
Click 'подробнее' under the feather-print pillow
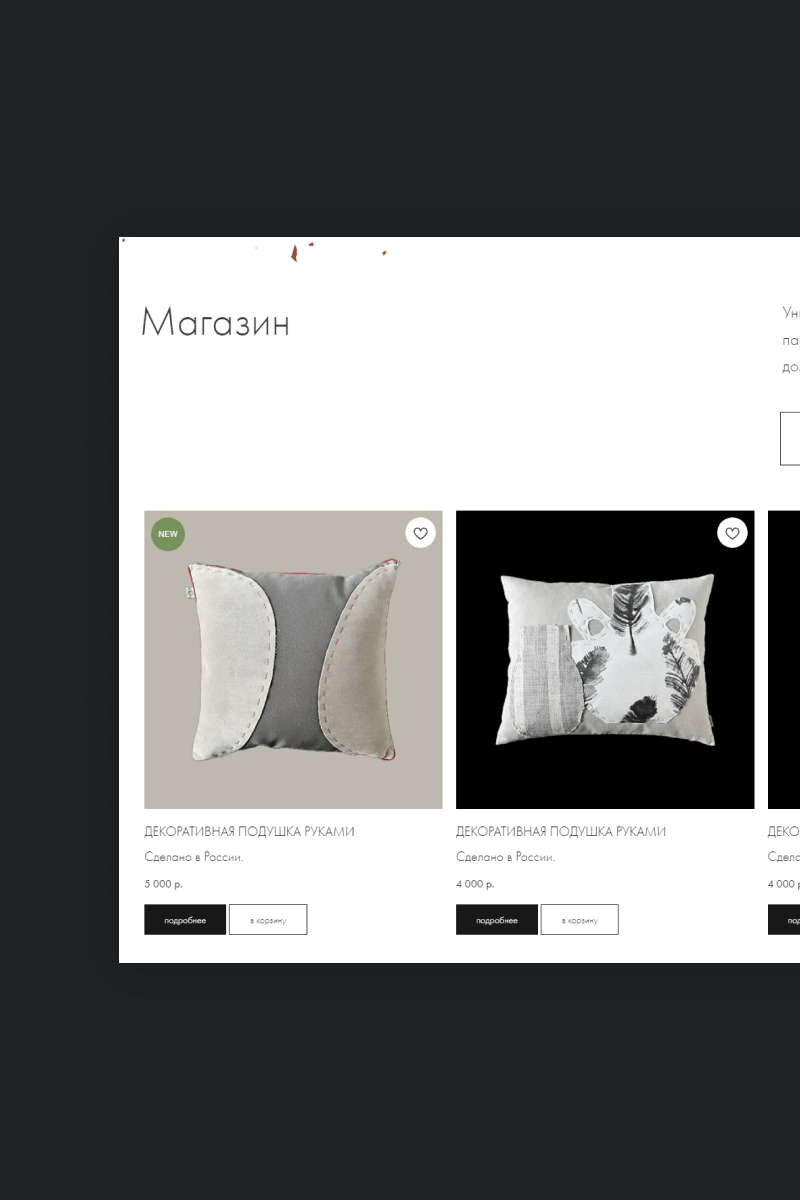pos(497,920)
